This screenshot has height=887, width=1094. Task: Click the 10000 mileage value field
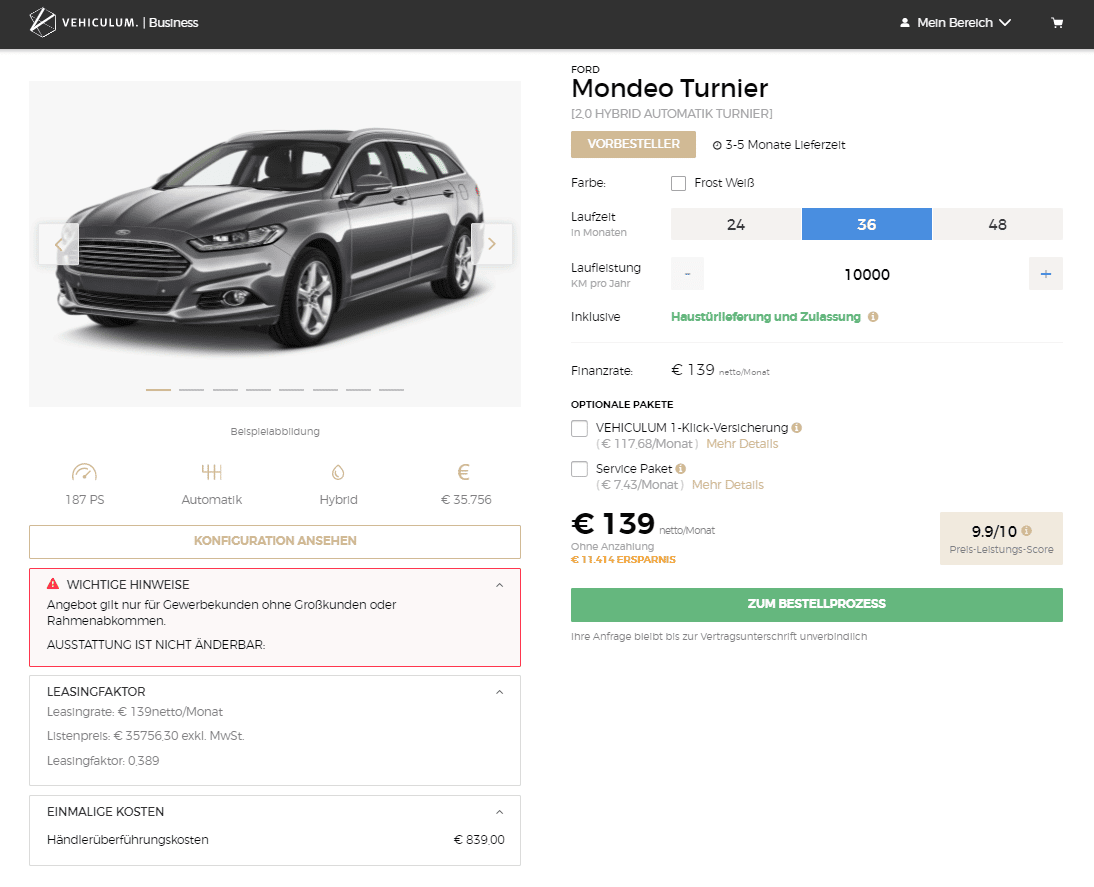pyautogui.click(x=867, y=274)
